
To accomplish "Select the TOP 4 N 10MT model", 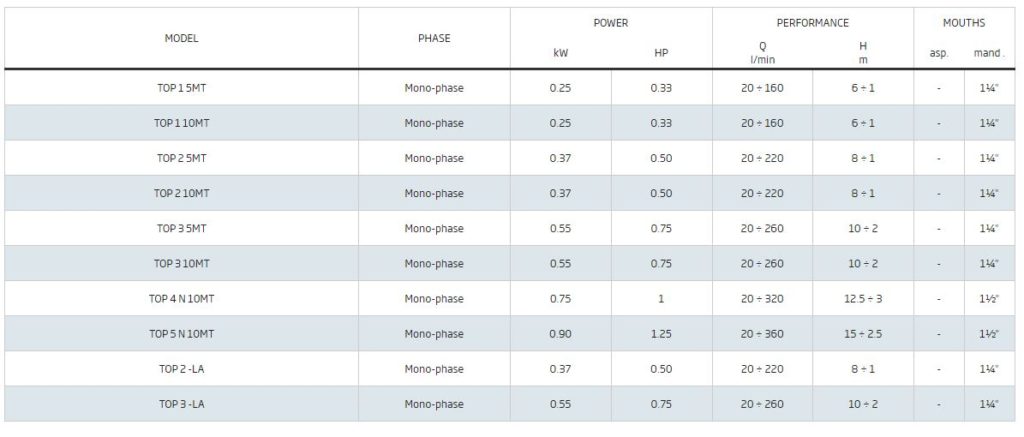I will (x=181, y=299).
